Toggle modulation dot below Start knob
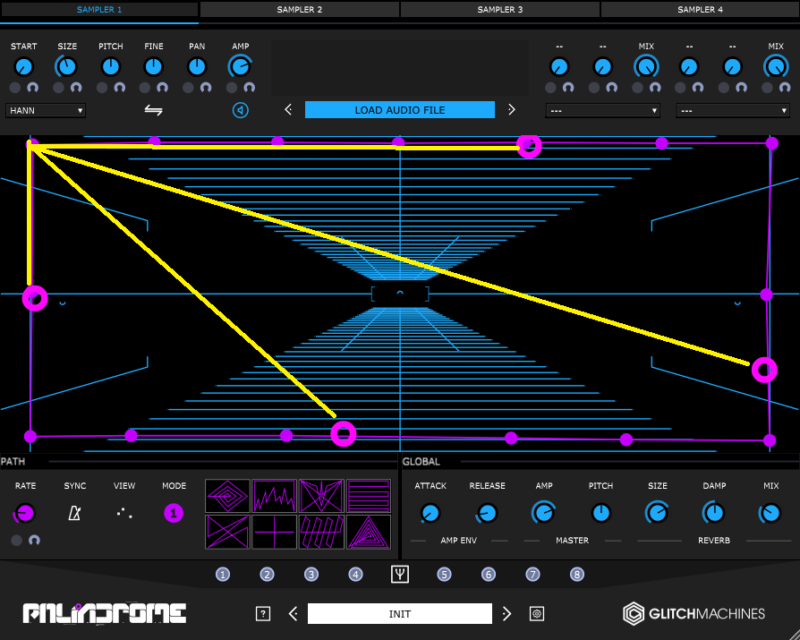The width and height of the screenshot is (800, 640). point(17,88)
